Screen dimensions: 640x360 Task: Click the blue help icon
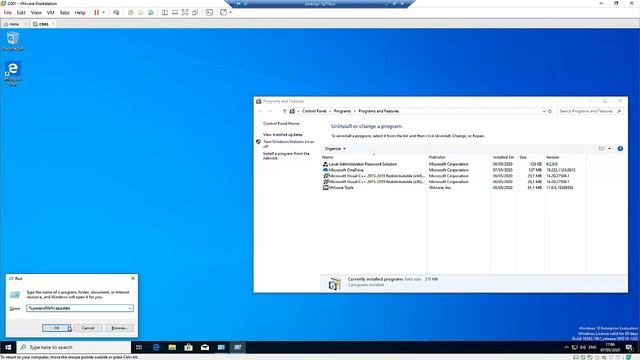(x=620, y=149)
